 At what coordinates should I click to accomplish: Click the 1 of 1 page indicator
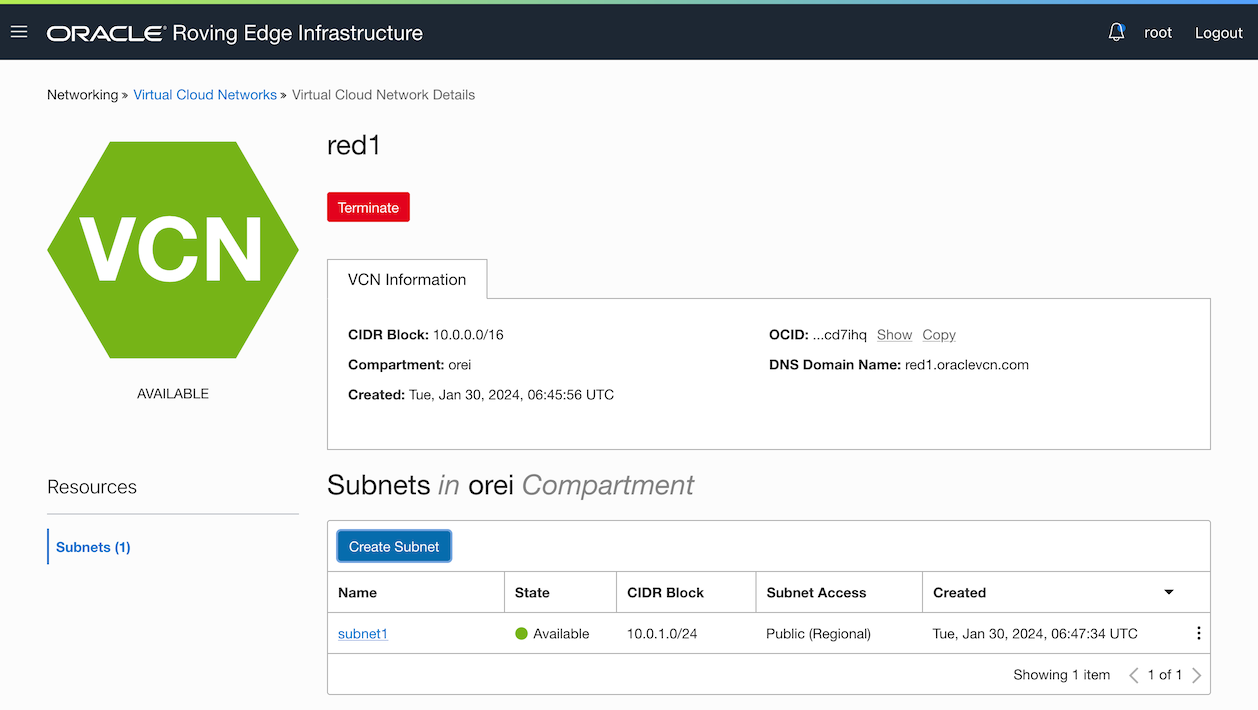click(1165, 675)
